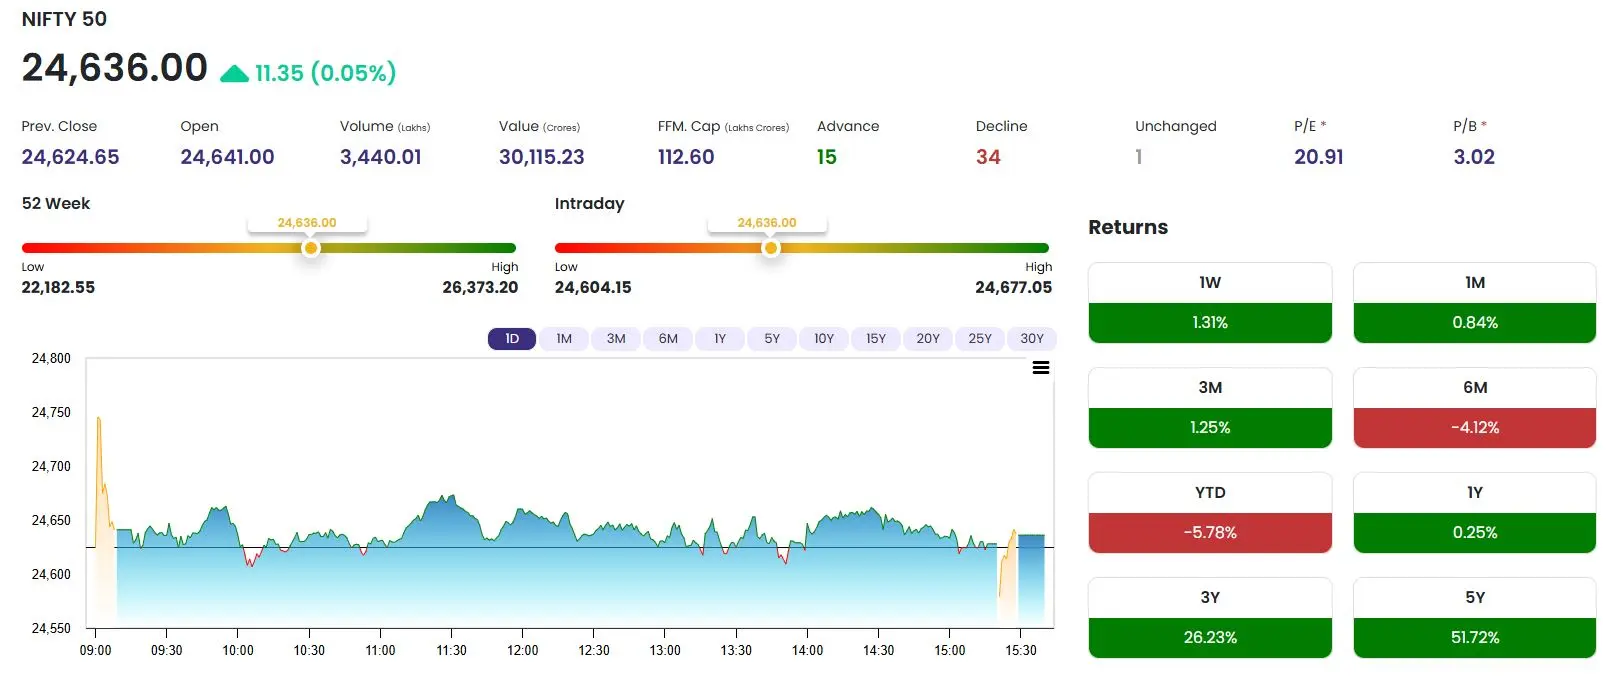The height and width of the screenshot is (683, 1614).
Task: Click the Volume value 3,440.01
Action: 380,157
